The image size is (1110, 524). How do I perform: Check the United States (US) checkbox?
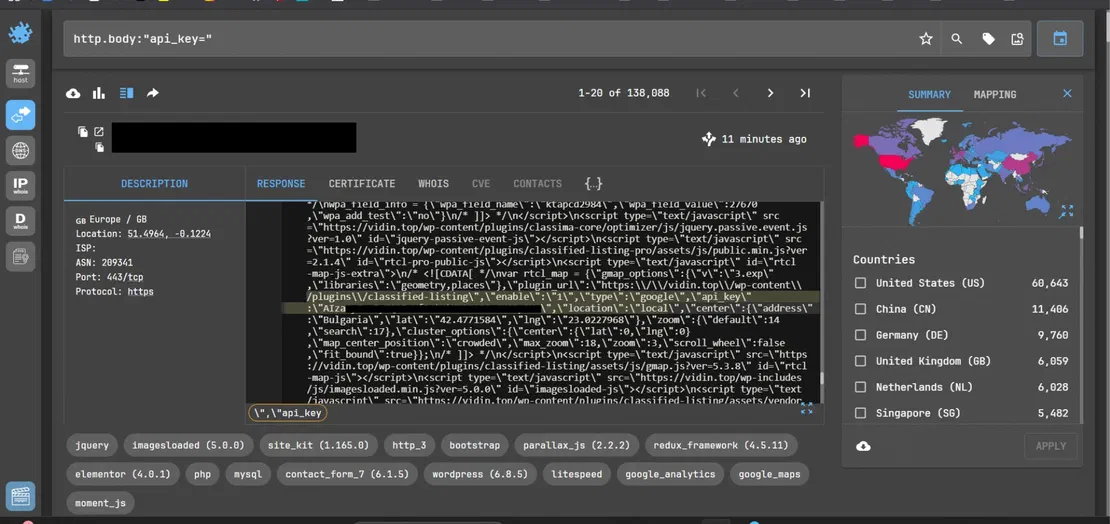coord(860,283)
